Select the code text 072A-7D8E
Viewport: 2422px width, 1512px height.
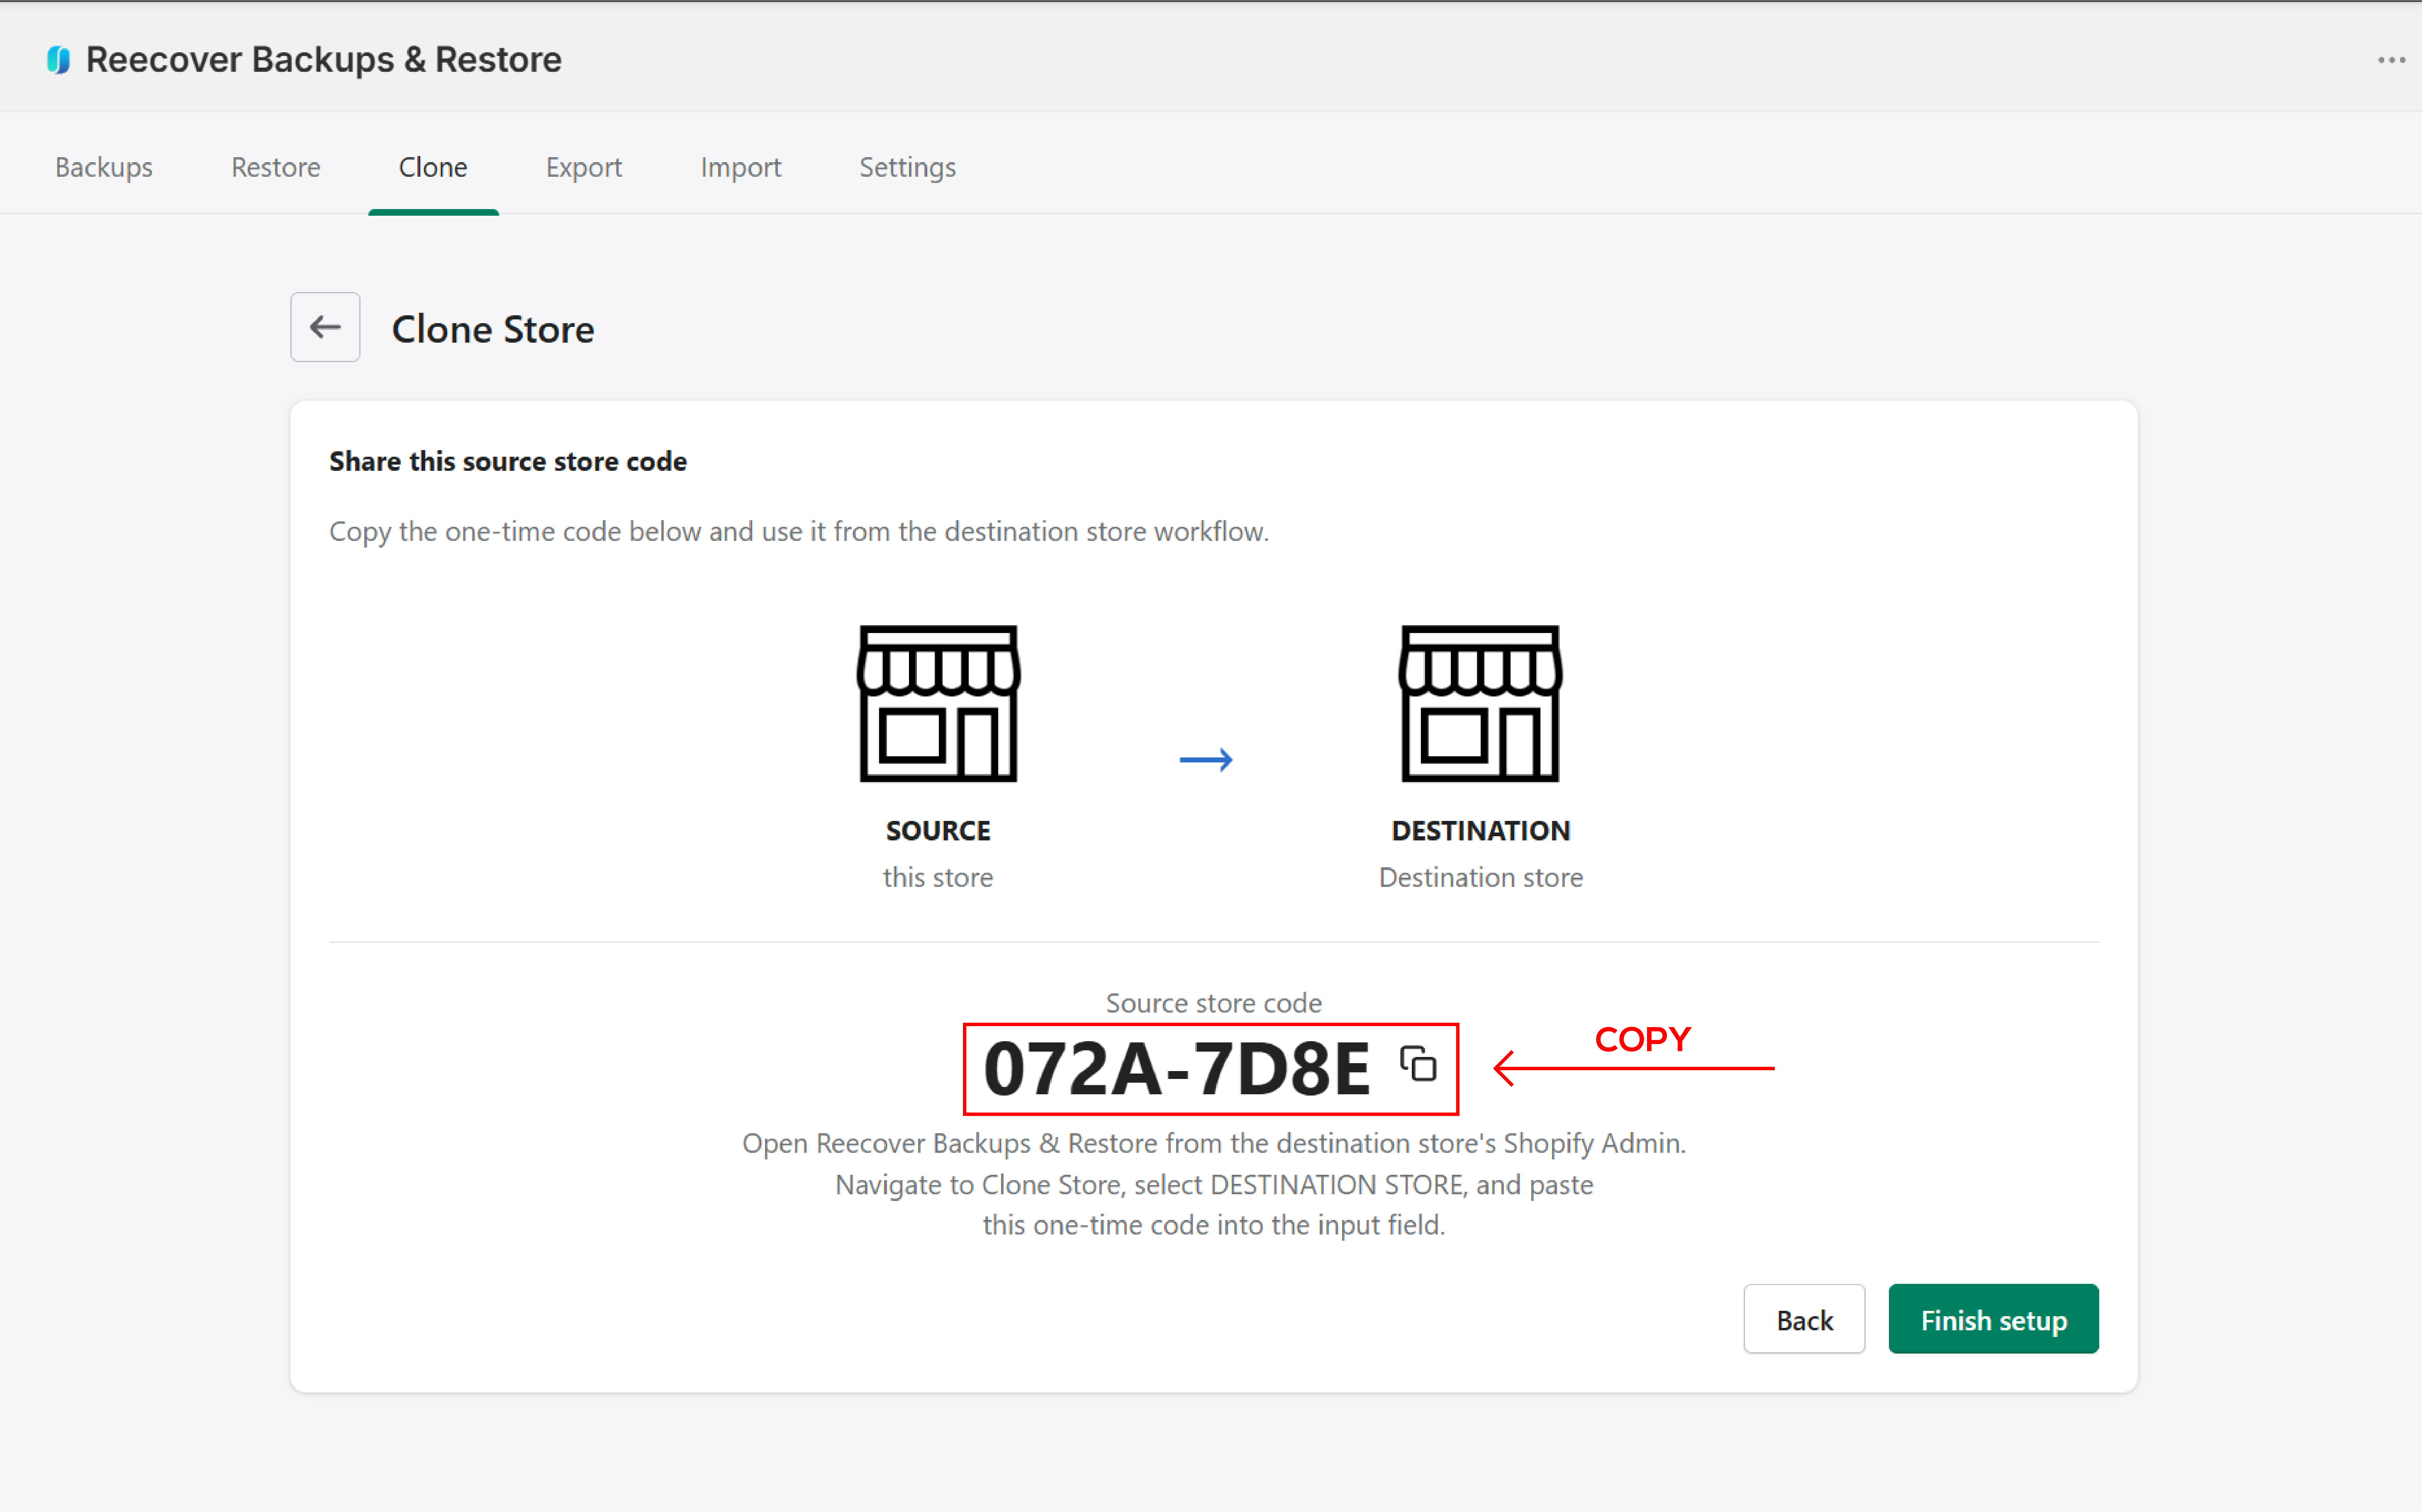[1176, 1069]
